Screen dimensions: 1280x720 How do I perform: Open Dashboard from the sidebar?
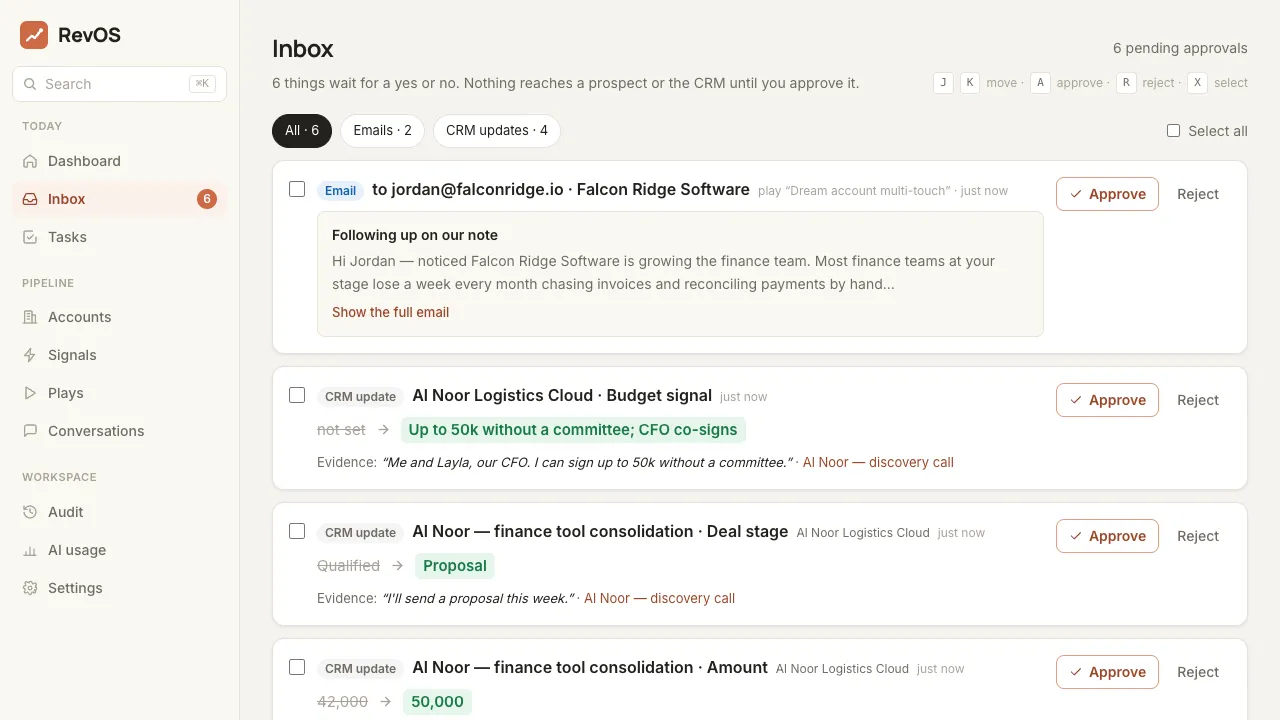pos(120,161)
